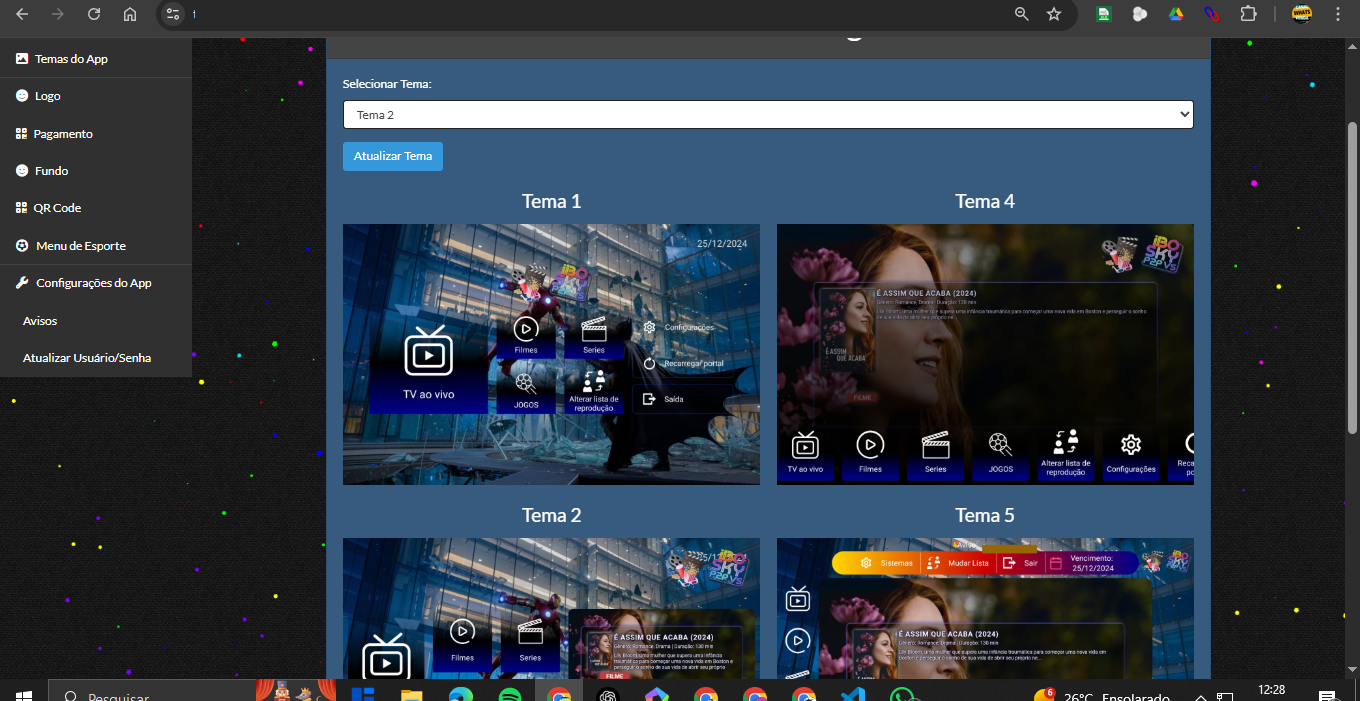The height and width of the screenshot is (701, 1360).
Task: Open the Chrome three-dot menu
Action: click(1337, 14)
